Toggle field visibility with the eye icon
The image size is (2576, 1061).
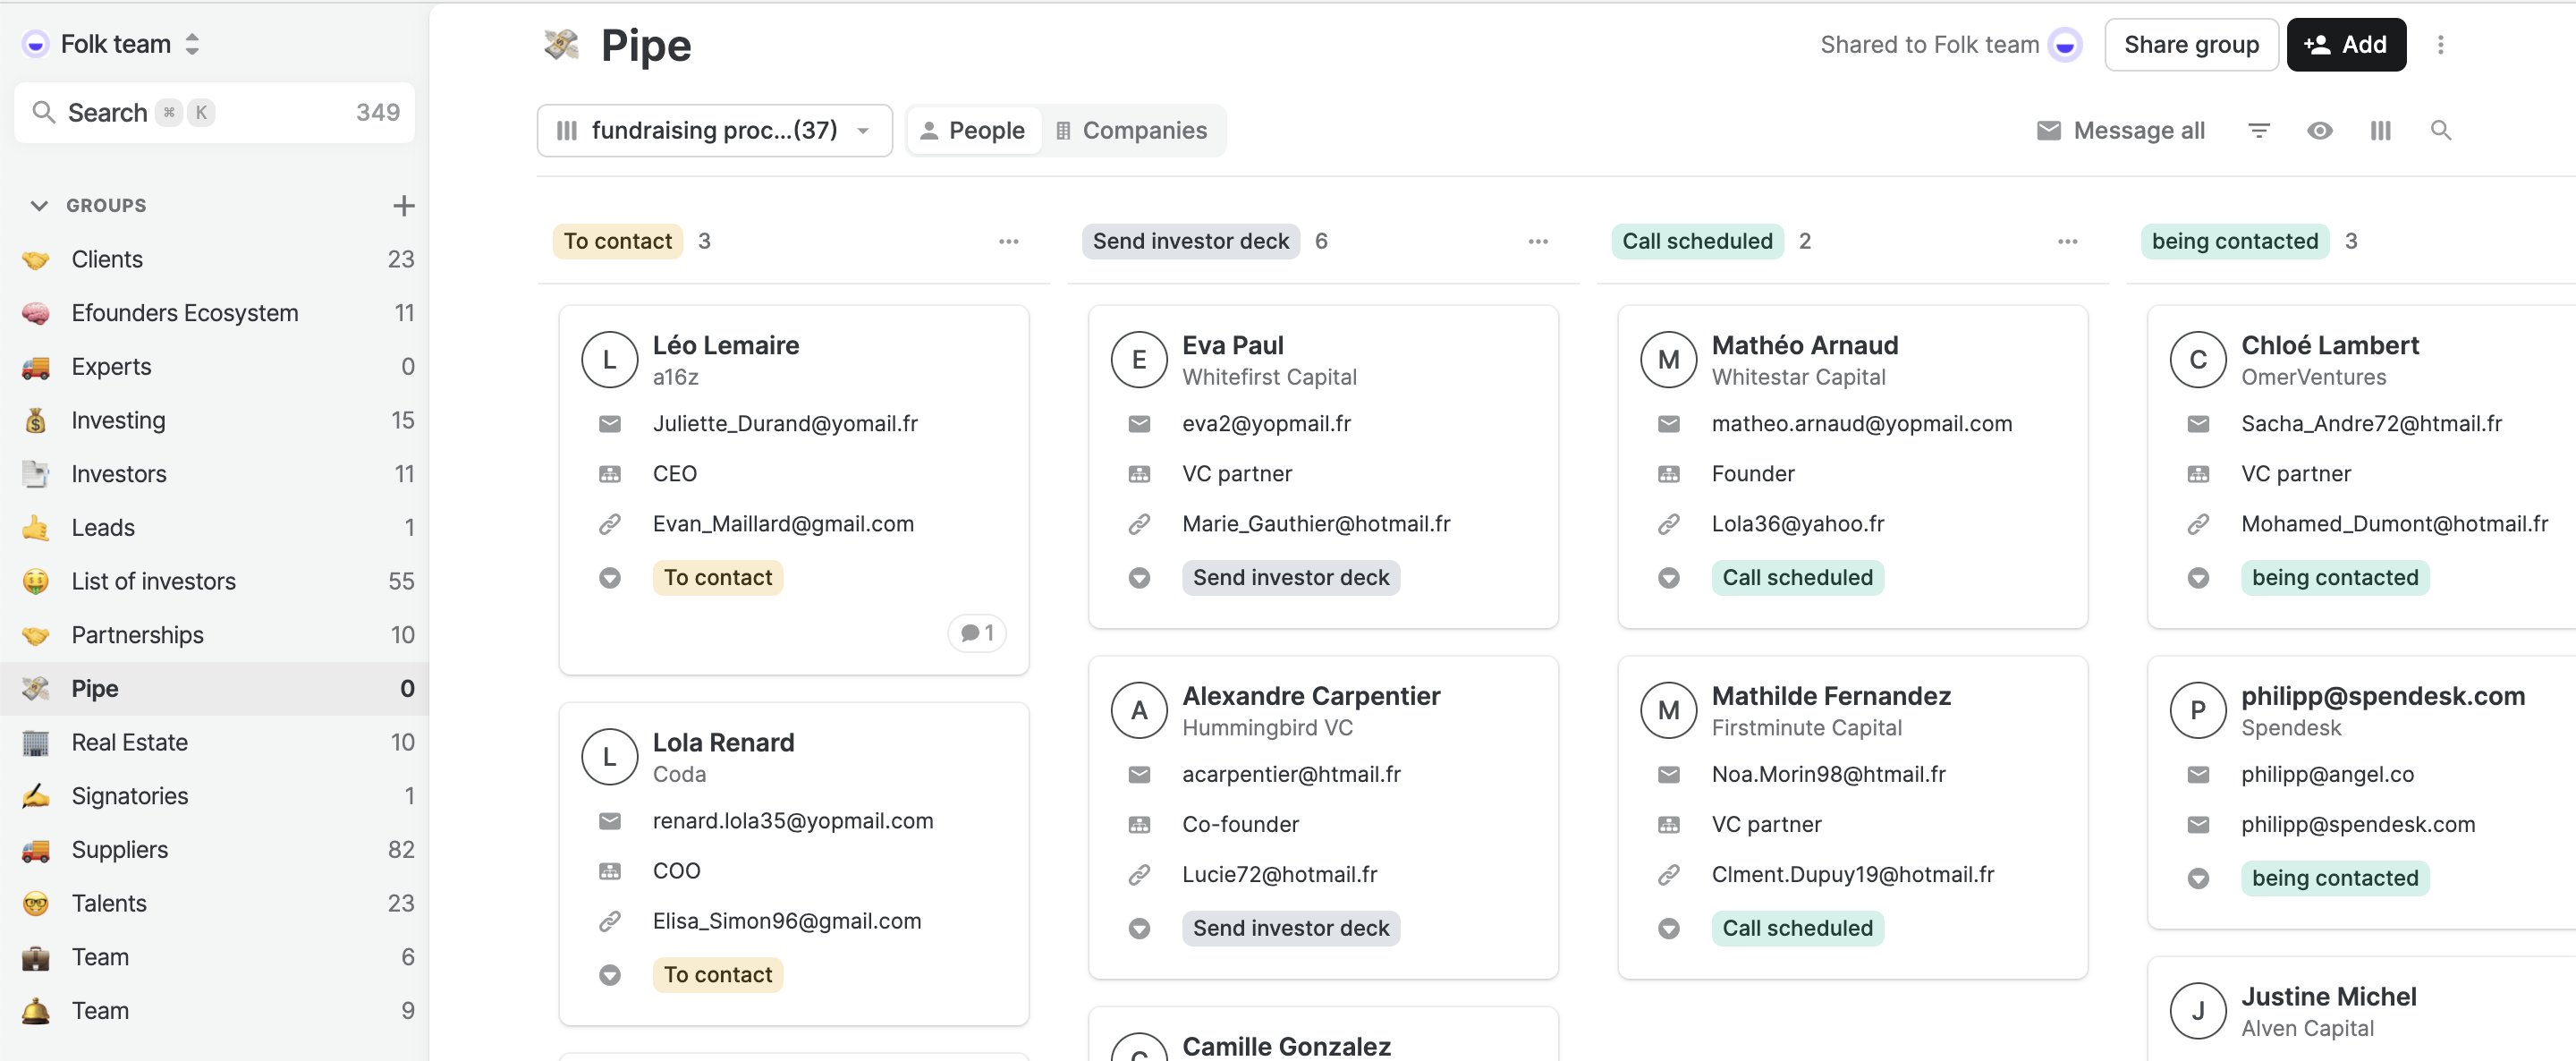tap(2321, 130)
